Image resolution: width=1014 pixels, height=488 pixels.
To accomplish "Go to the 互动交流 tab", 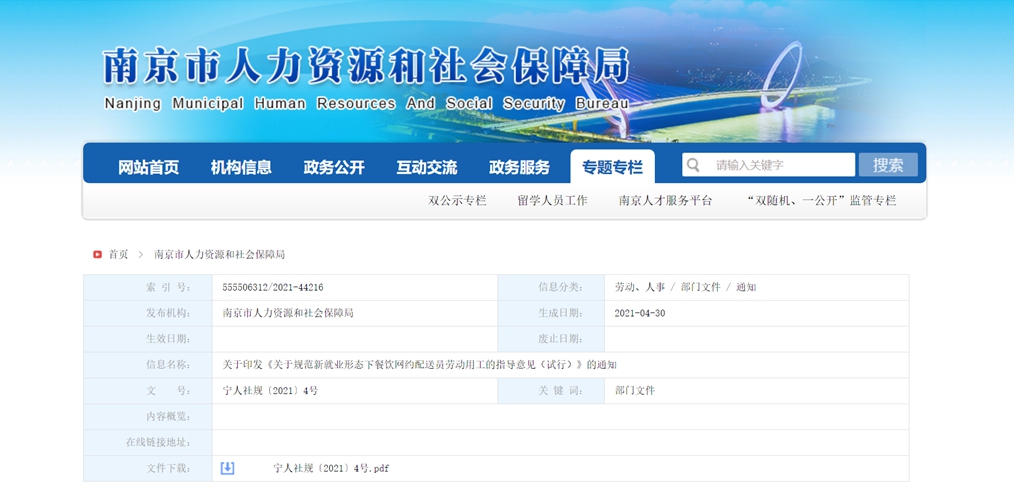I will coord(426,167).
